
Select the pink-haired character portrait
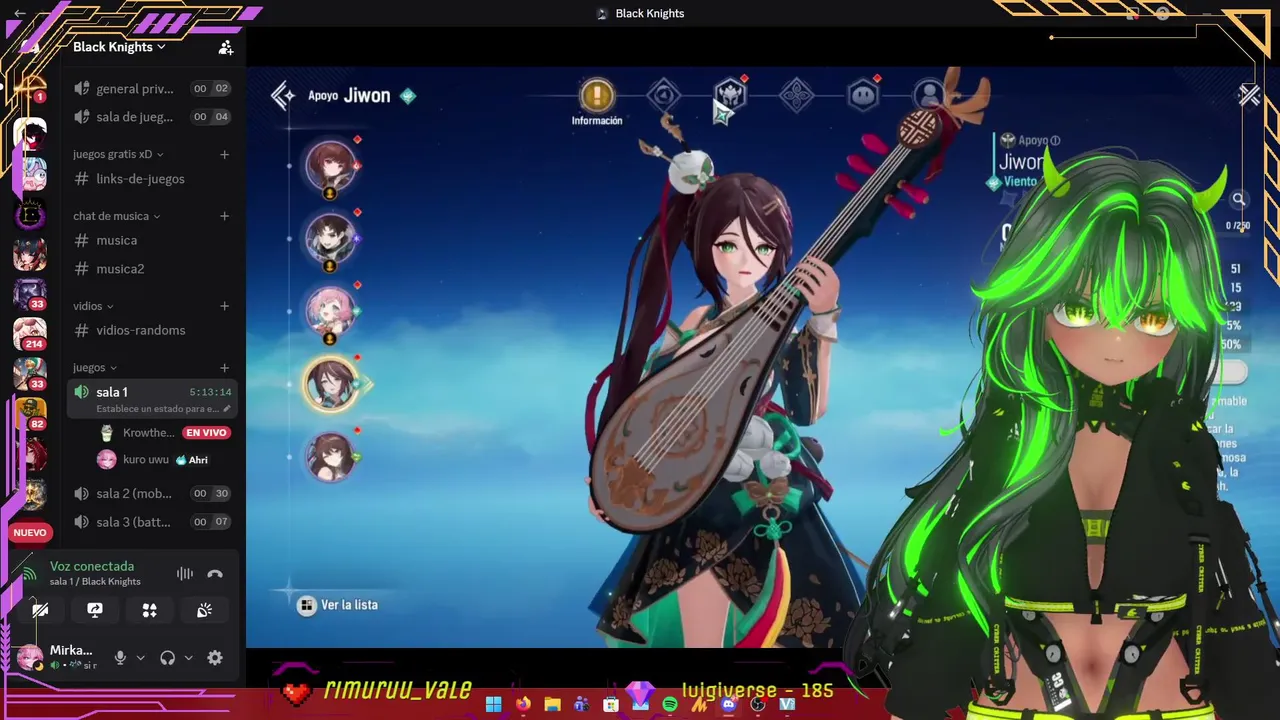pos(330,311)
